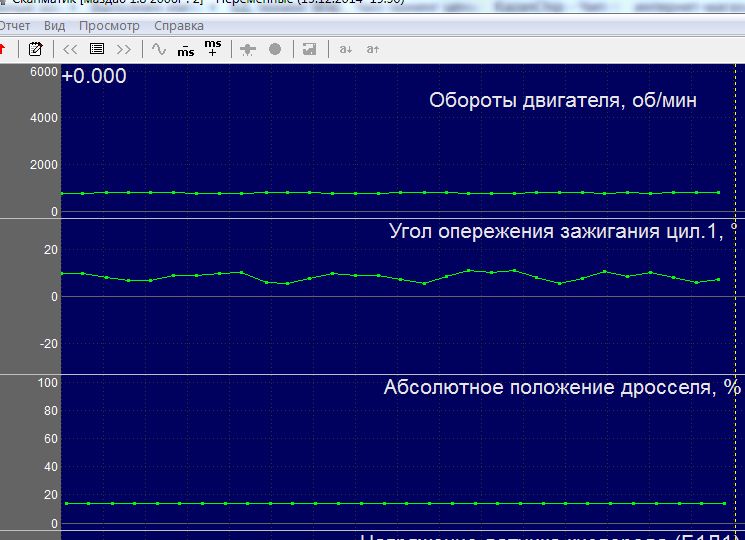745x540 pixels.
Task: Select the sine wave graph mode icon
Action: click(x=159, y=49)
